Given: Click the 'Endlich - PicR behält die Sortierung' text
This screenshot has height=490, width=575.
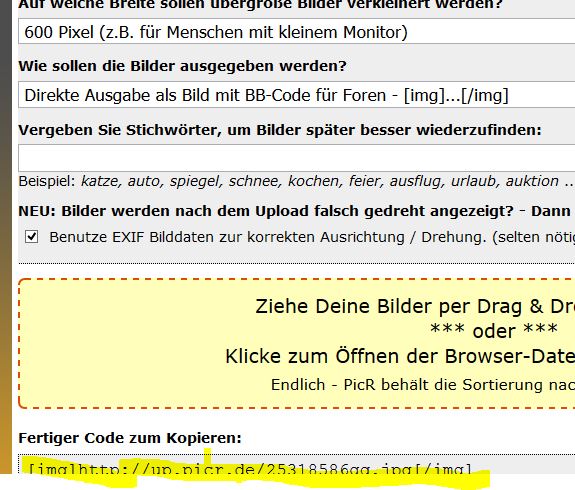Looking at the screenshot, I should [423, 385].
